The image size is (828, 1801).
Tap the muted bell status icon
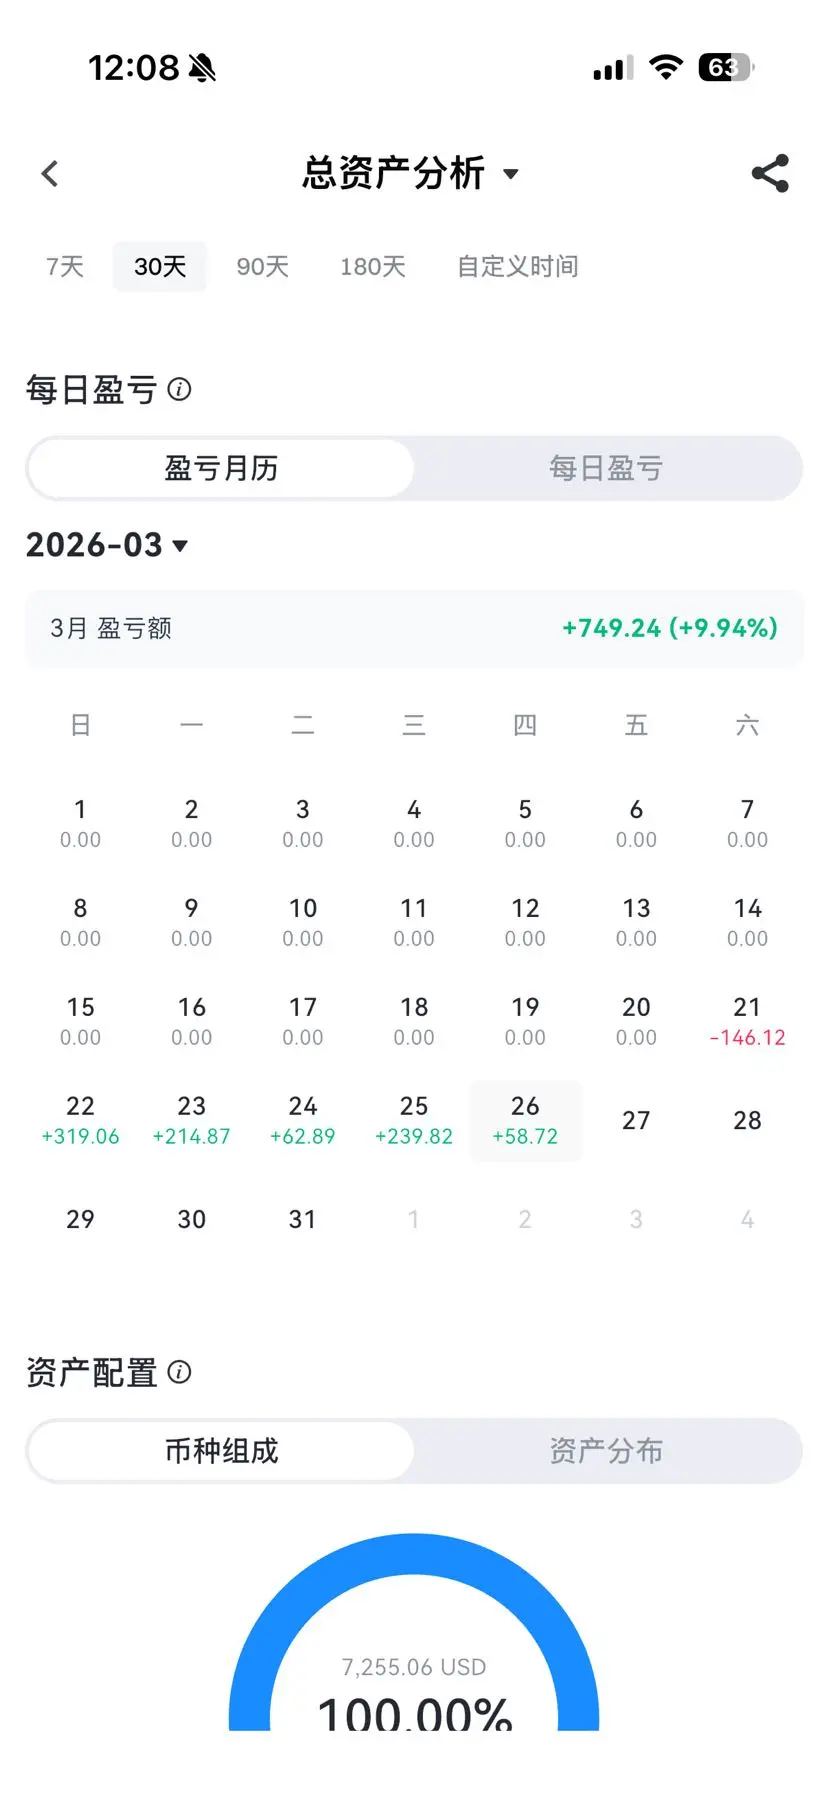(x=202, y=68)
